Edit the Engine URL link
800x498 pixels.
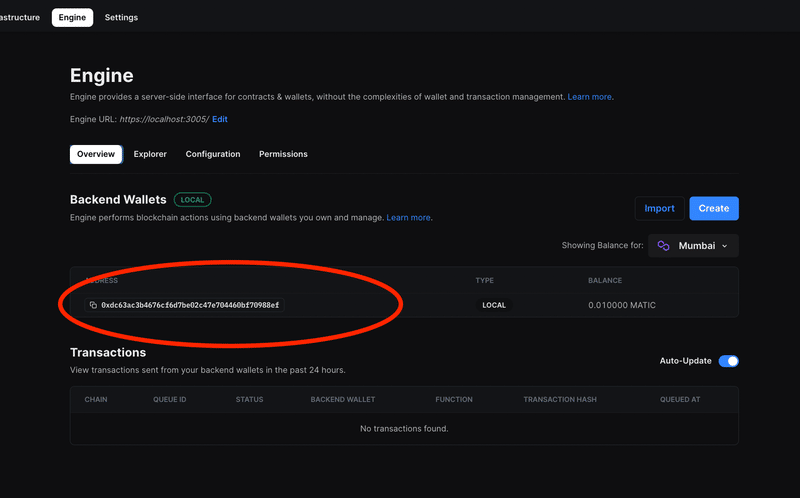click(220, 119)
